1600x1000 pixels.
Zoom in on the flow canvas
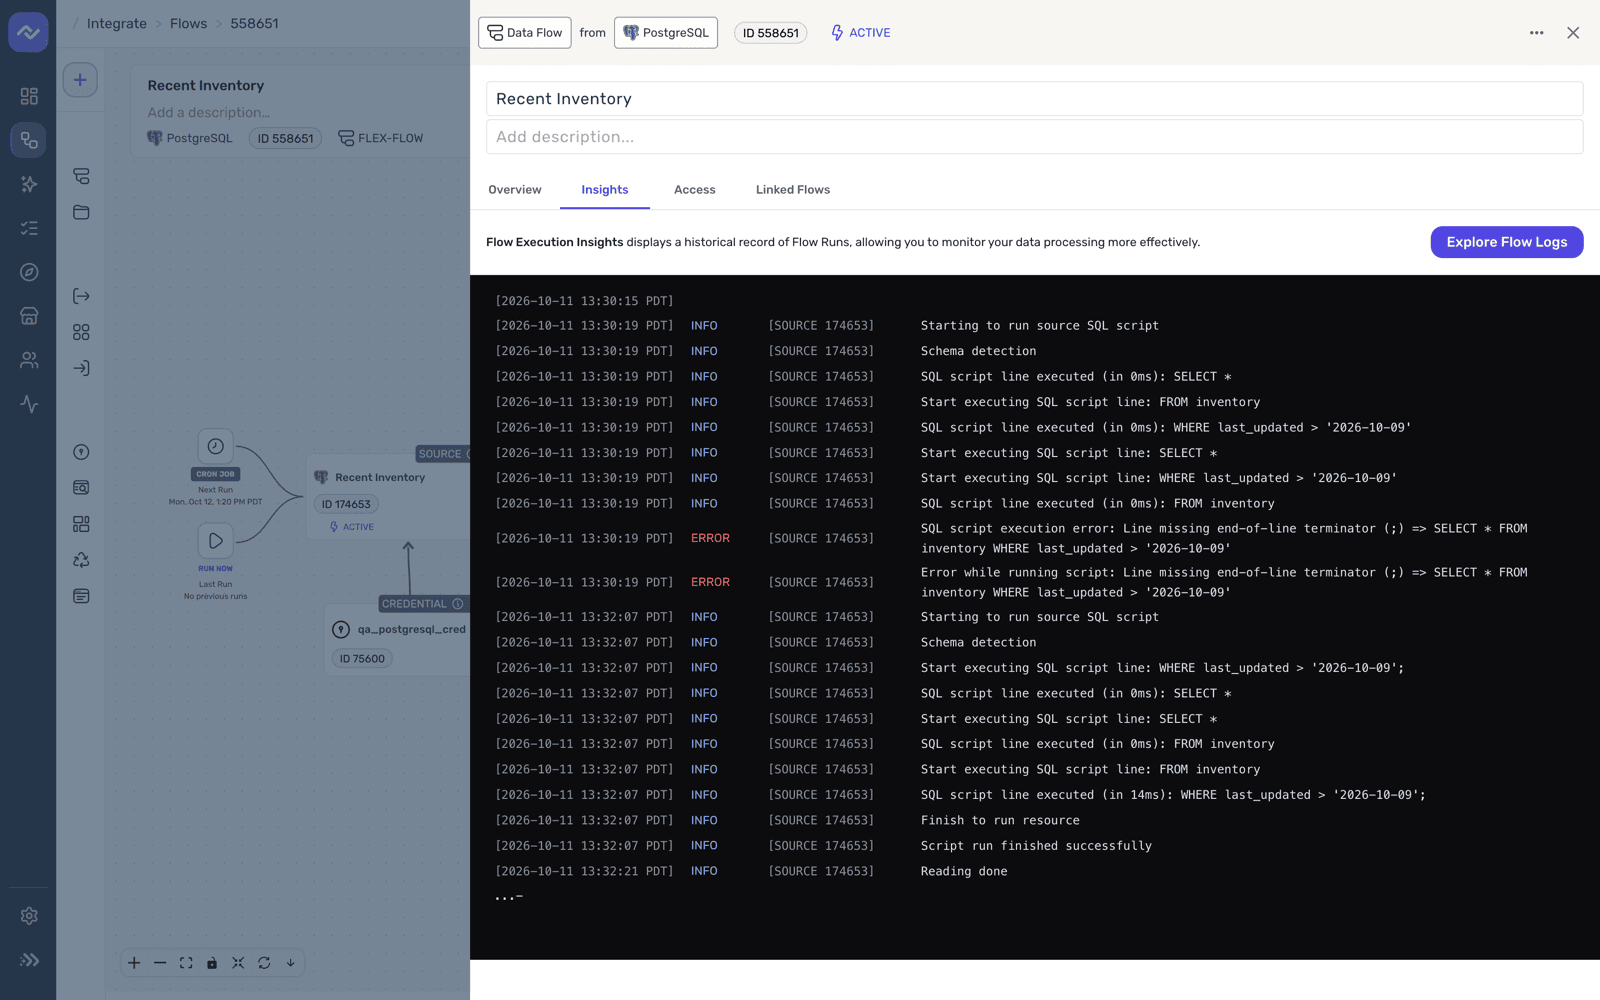coord(134,963)
